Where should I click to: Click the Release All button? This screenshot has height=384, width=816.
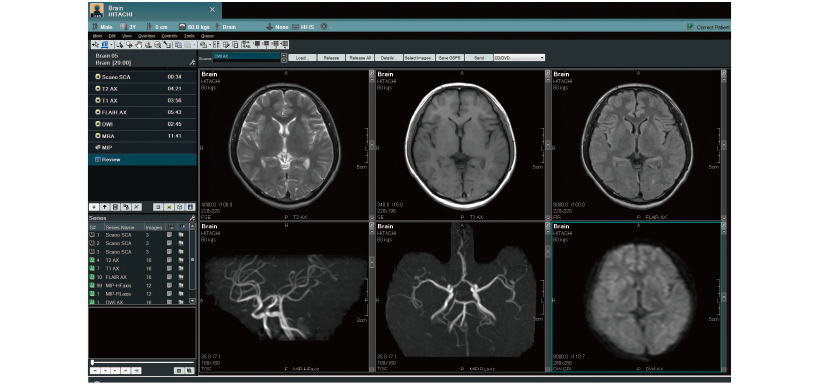click(x=360, y=58)
